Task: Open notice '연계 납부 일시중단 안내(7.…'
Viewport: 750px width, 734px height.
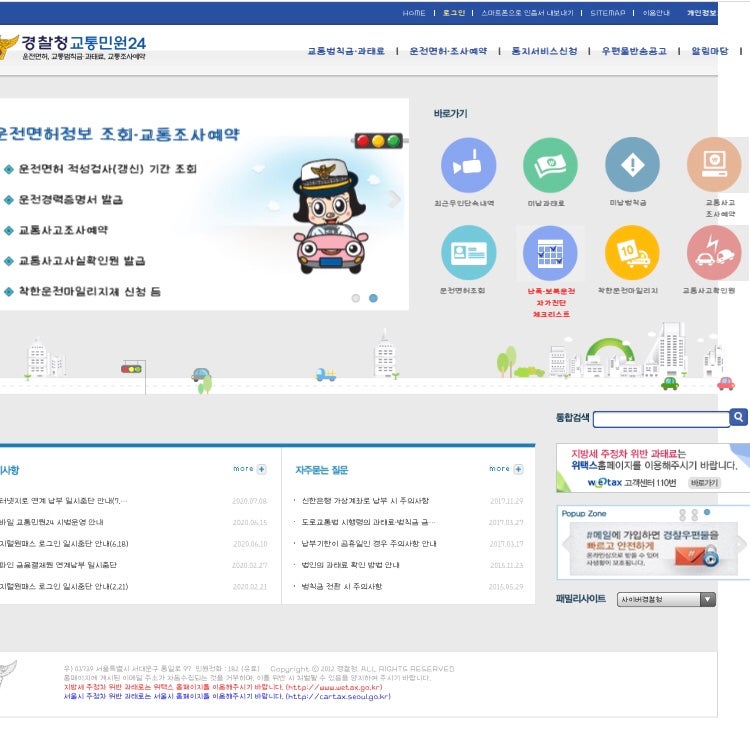Action: (x=64, y=501)
